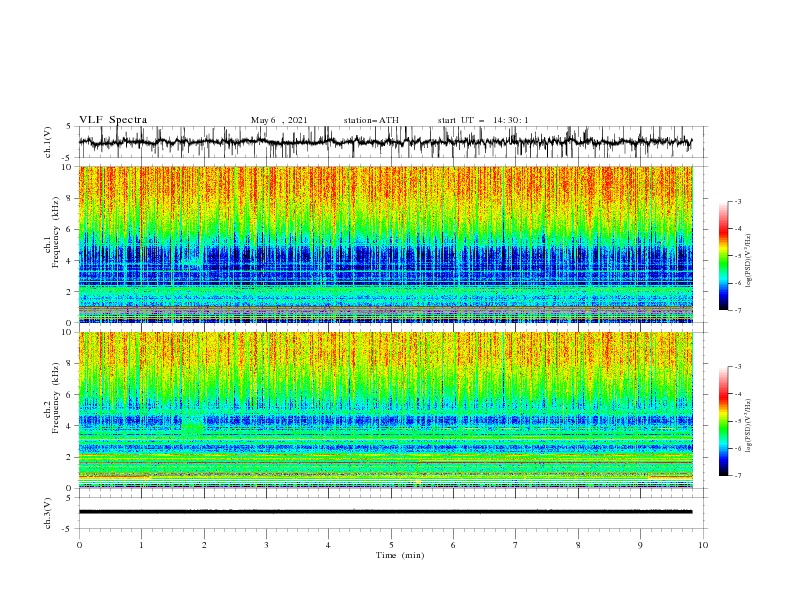The height and width of the screenshot is (612, 792).
Task: Click the "Time (min)" axis label
Action: [400, 555]
